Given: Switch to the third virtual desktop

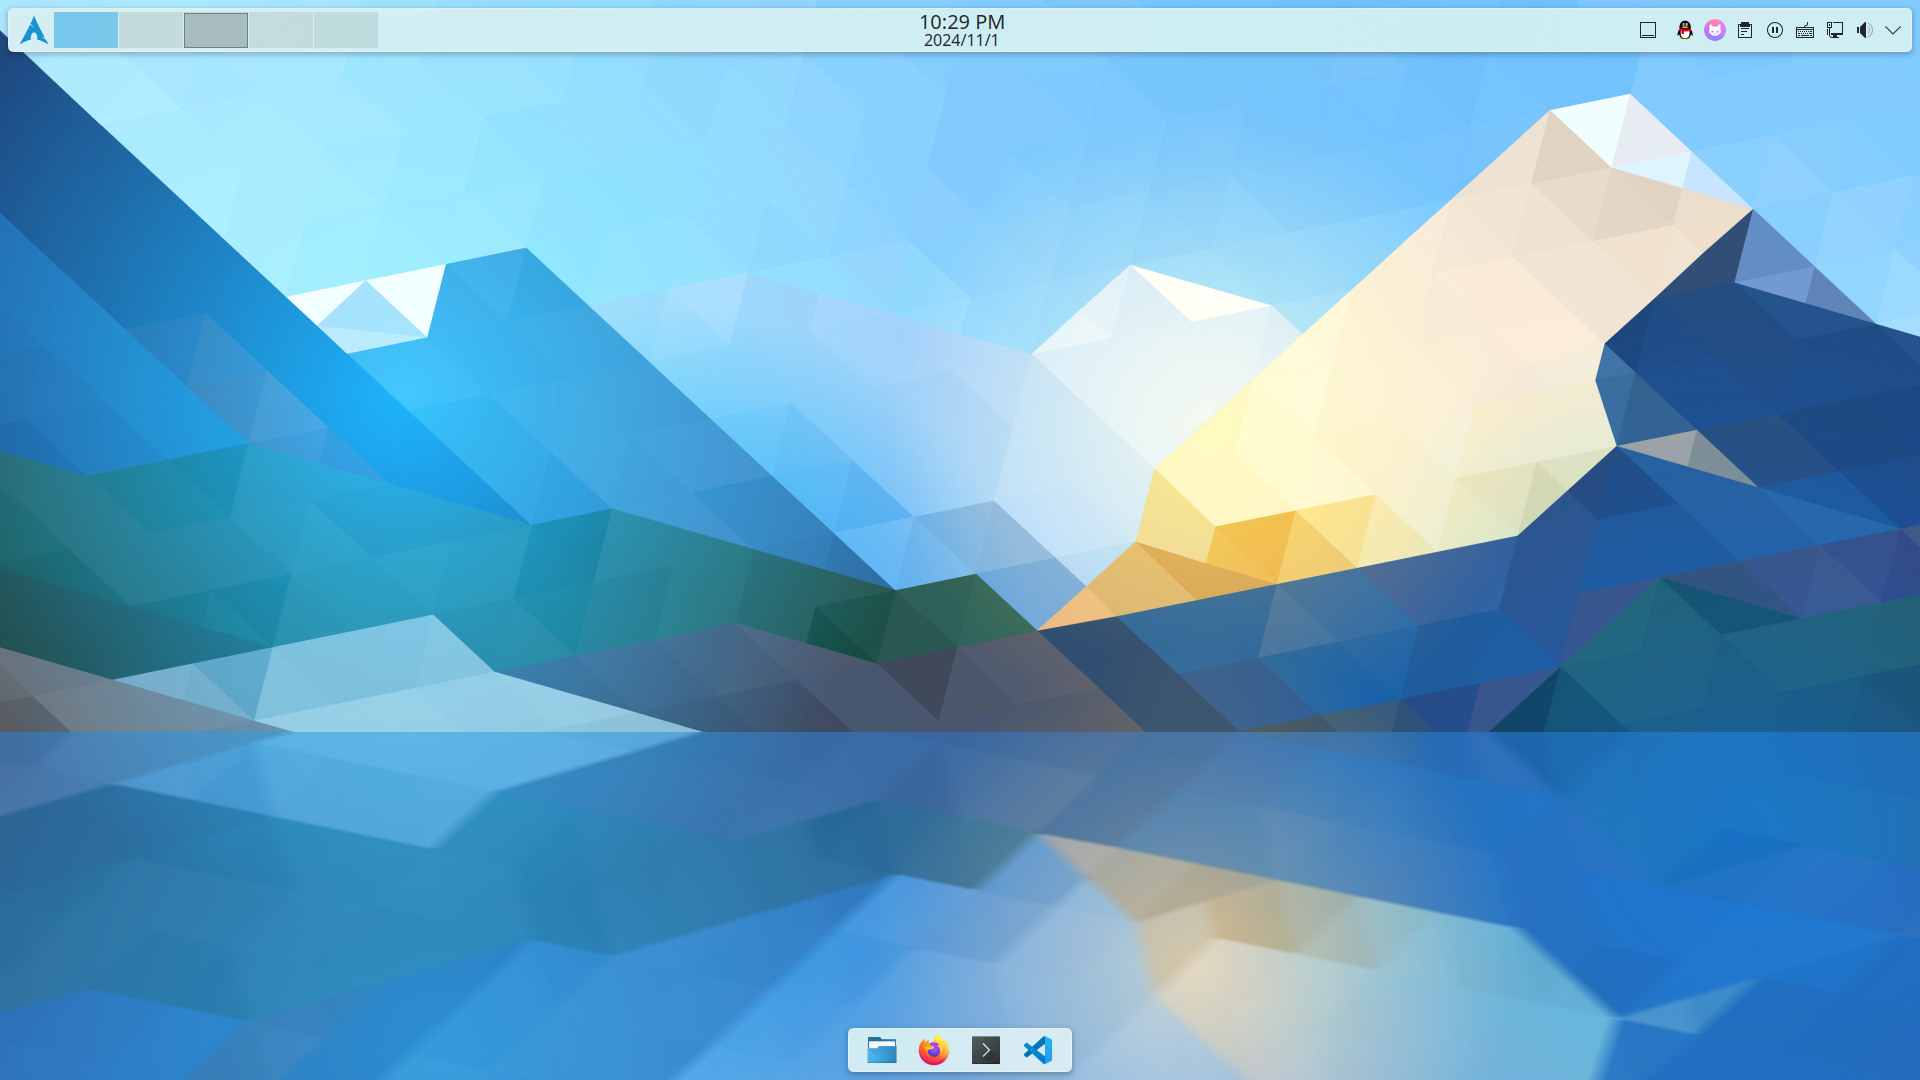Looking at the screenshot, I should click(x=216, y=30).
